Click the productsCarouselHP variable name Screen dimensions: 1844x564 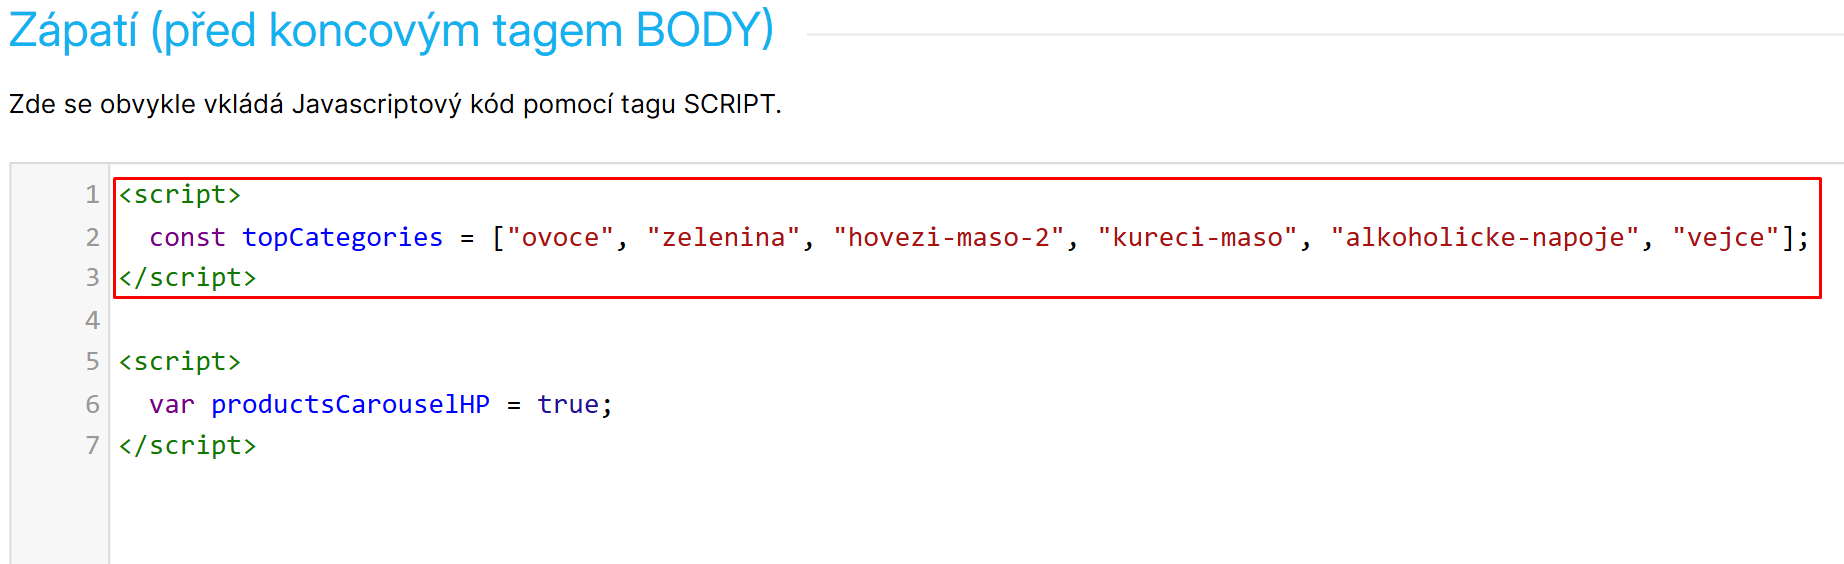350,404
